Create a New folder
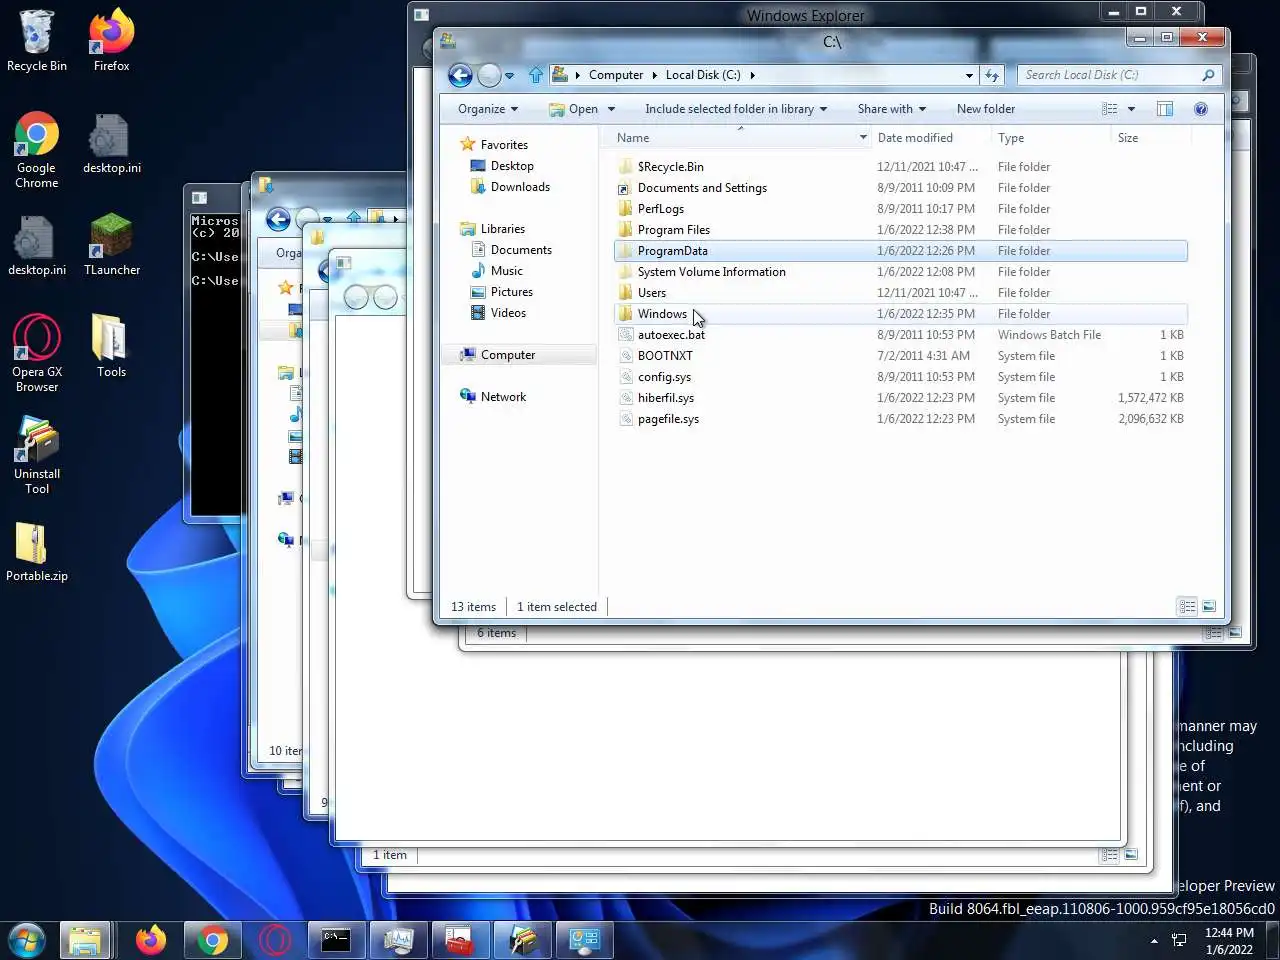 [985, 109]
